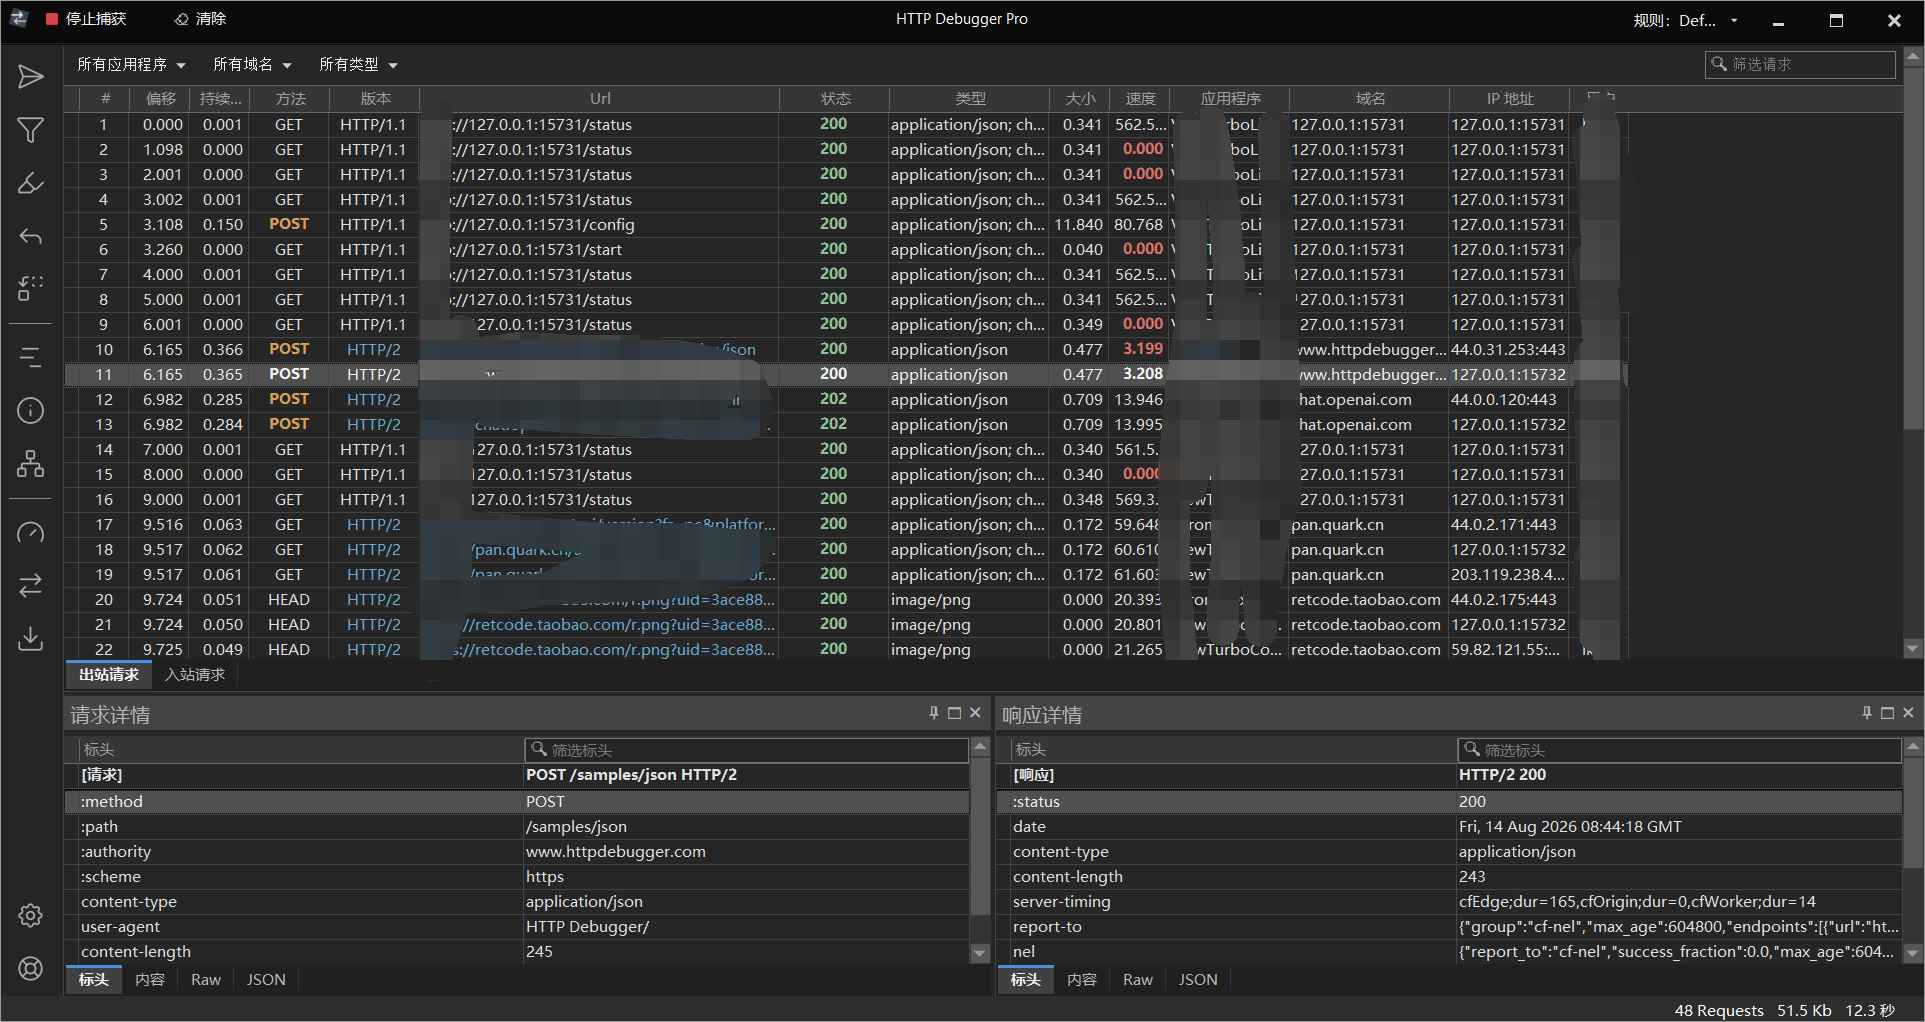
Task: Close the response details panel
Action: click(x=1908, y=713)
